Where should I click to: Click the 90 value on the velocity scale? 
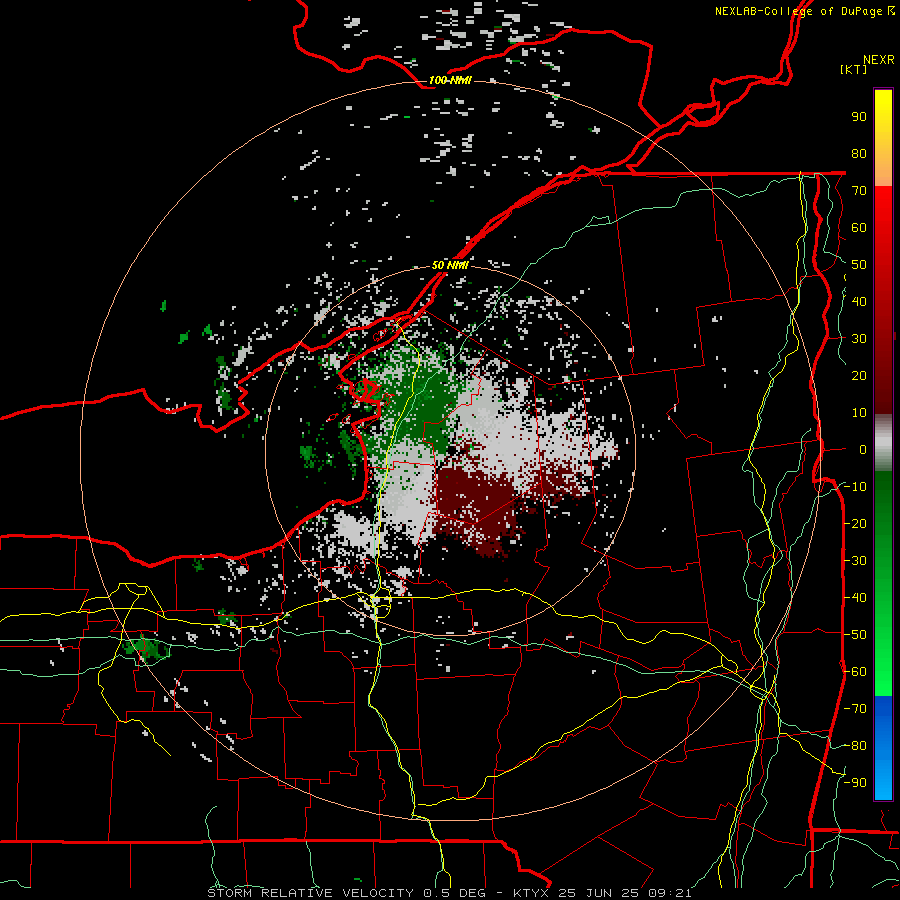point(859,117)
